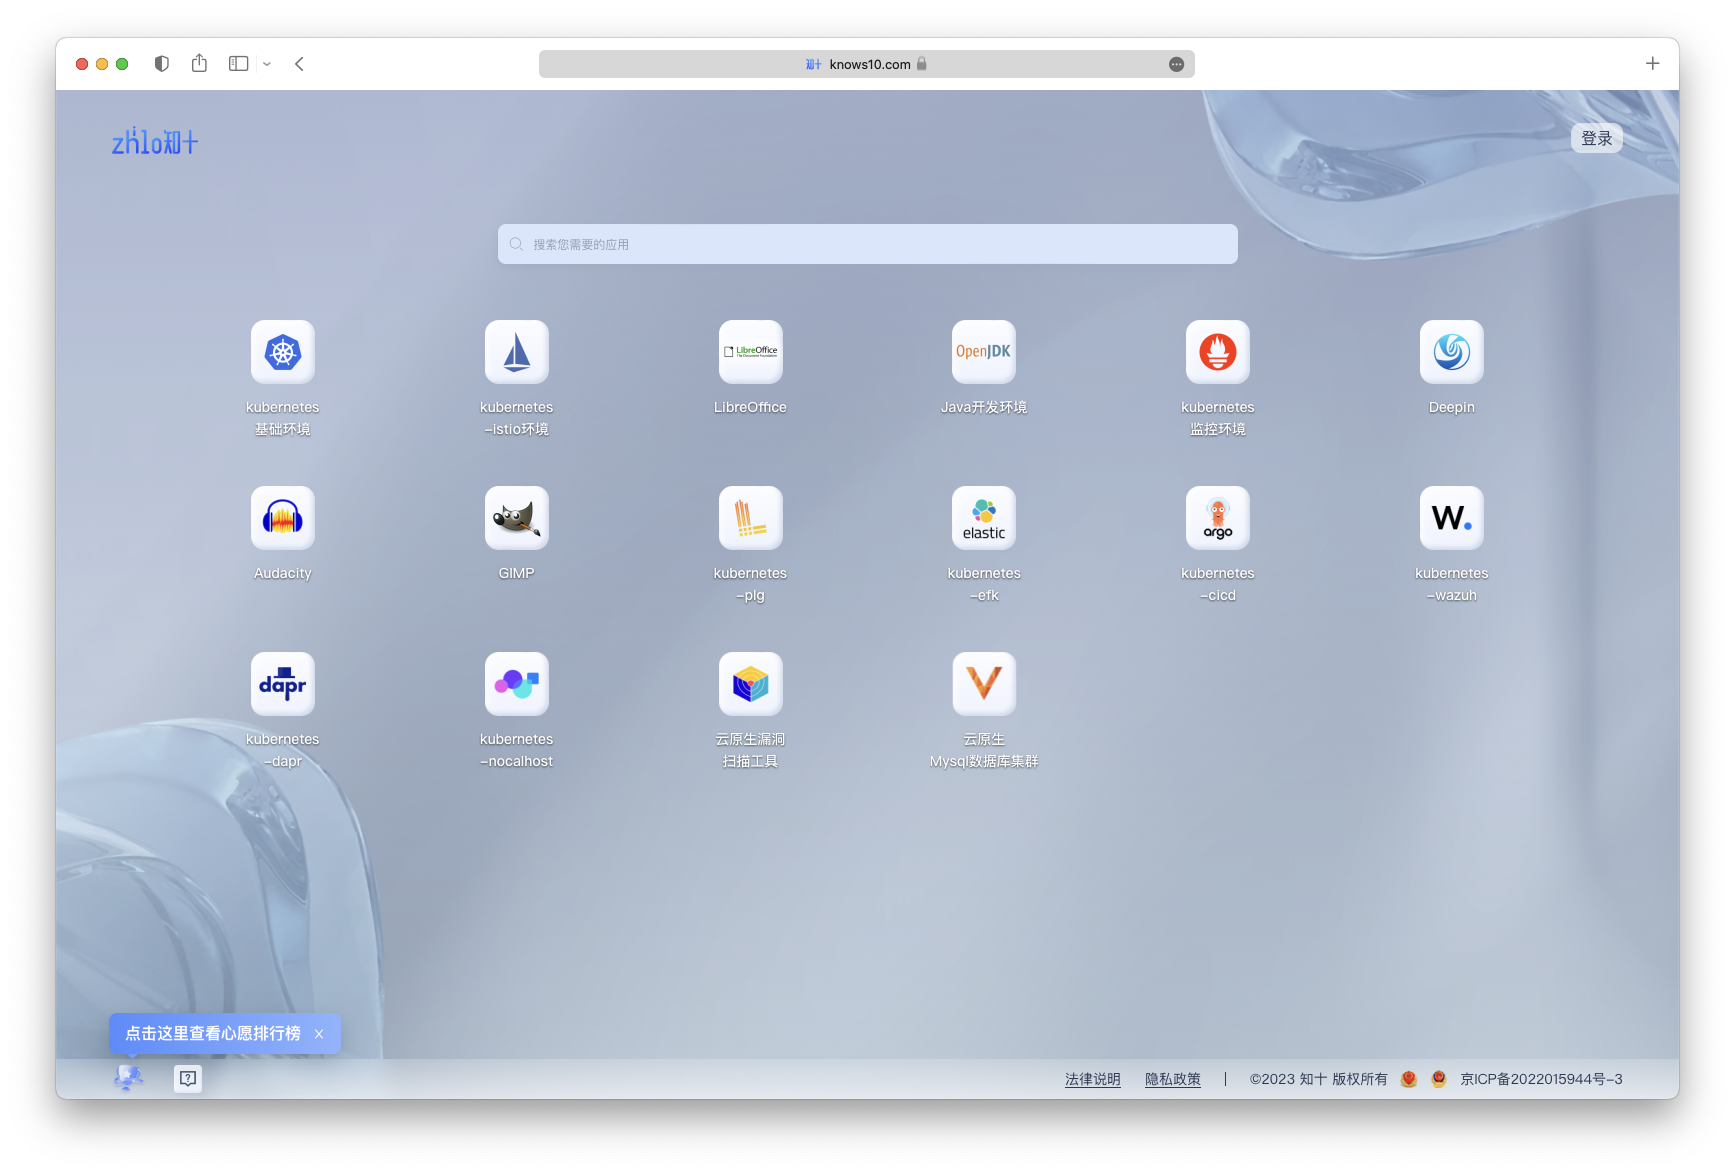The width and height of the screenshot is (1735, 1173).
Task: Open the kubernetes 监控环境 Prometheus icon
Action: 1218,352
